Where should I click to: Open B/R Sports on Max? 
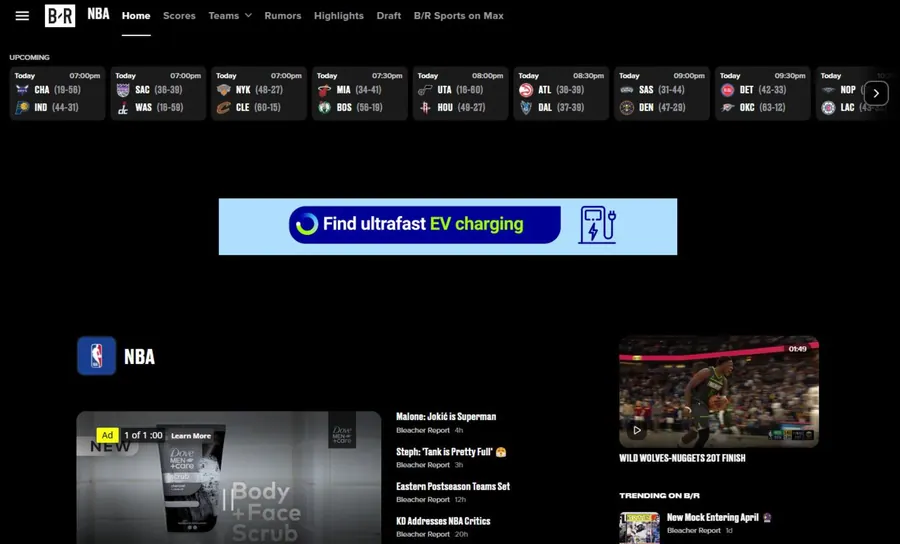459,15
